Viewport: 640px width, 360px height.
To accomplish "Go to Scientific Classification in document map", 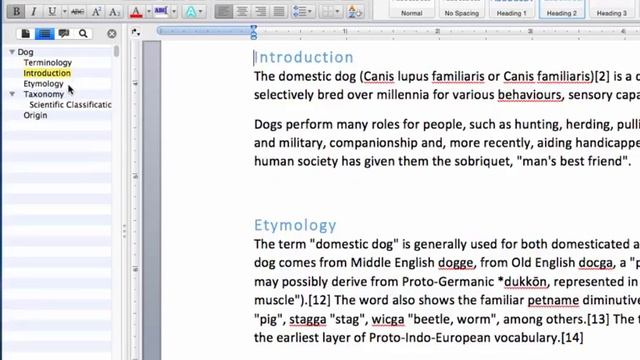I will [x=70, y=105].
